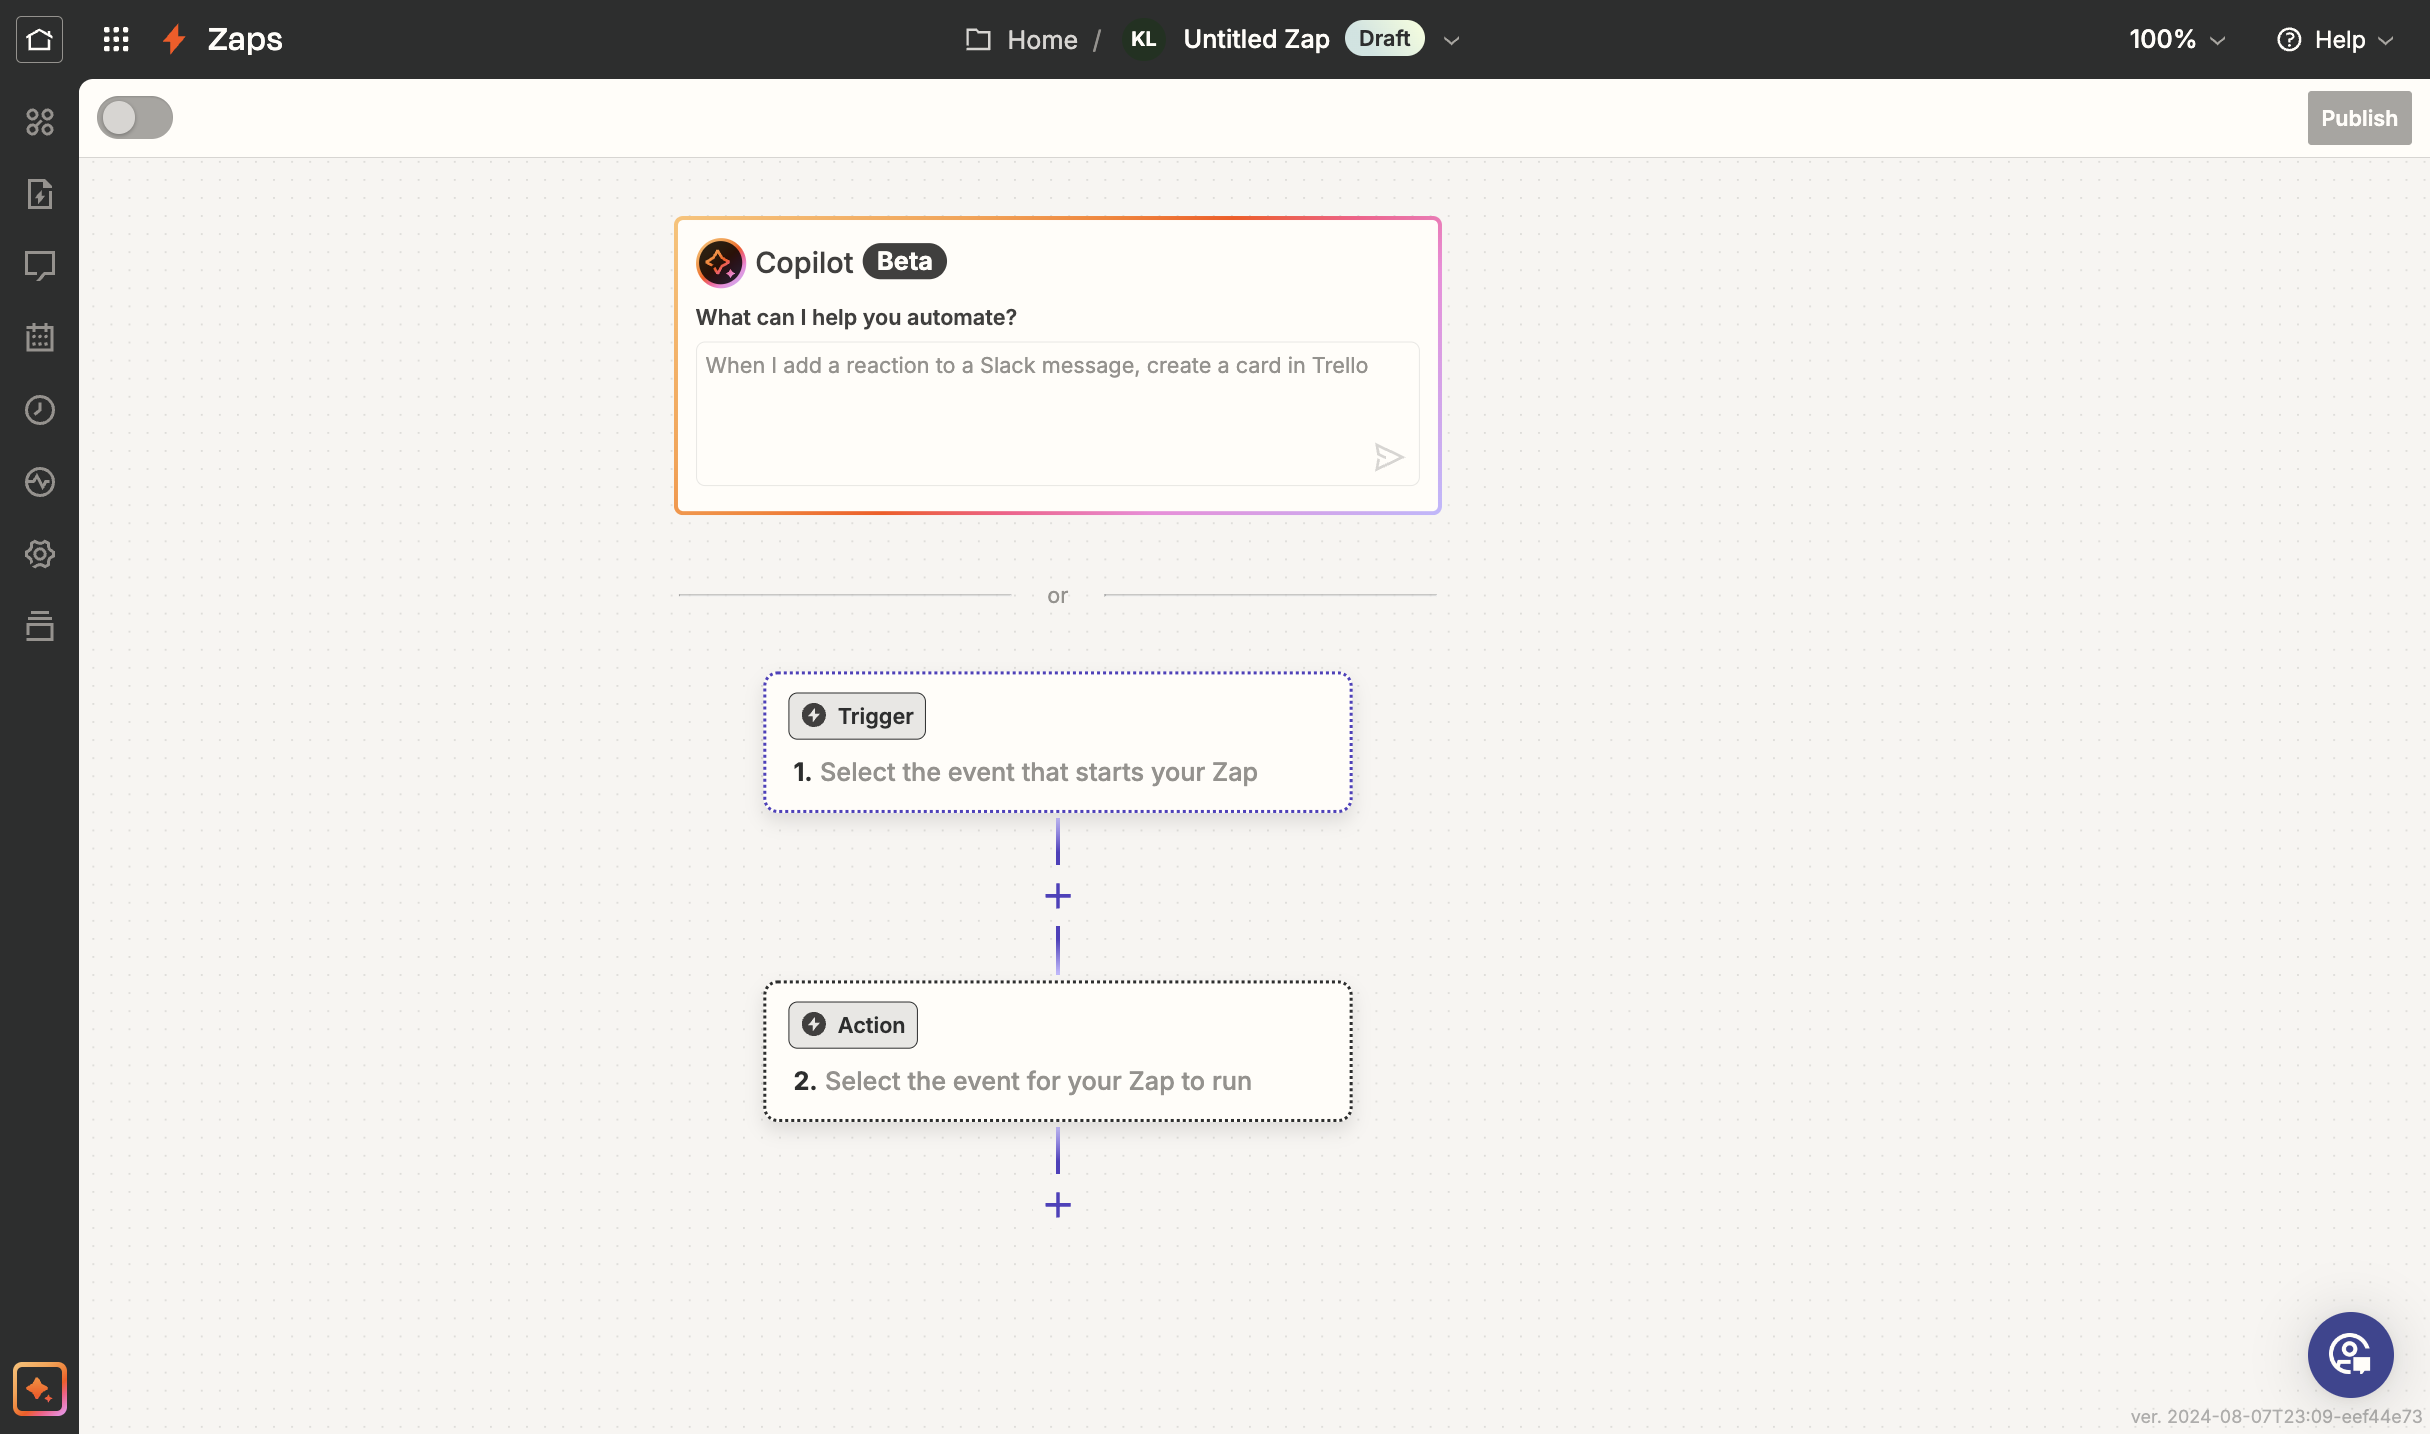Open the status activity icon in sidebar
The width and height of the screenshot is (2430, 1434).
39,482
